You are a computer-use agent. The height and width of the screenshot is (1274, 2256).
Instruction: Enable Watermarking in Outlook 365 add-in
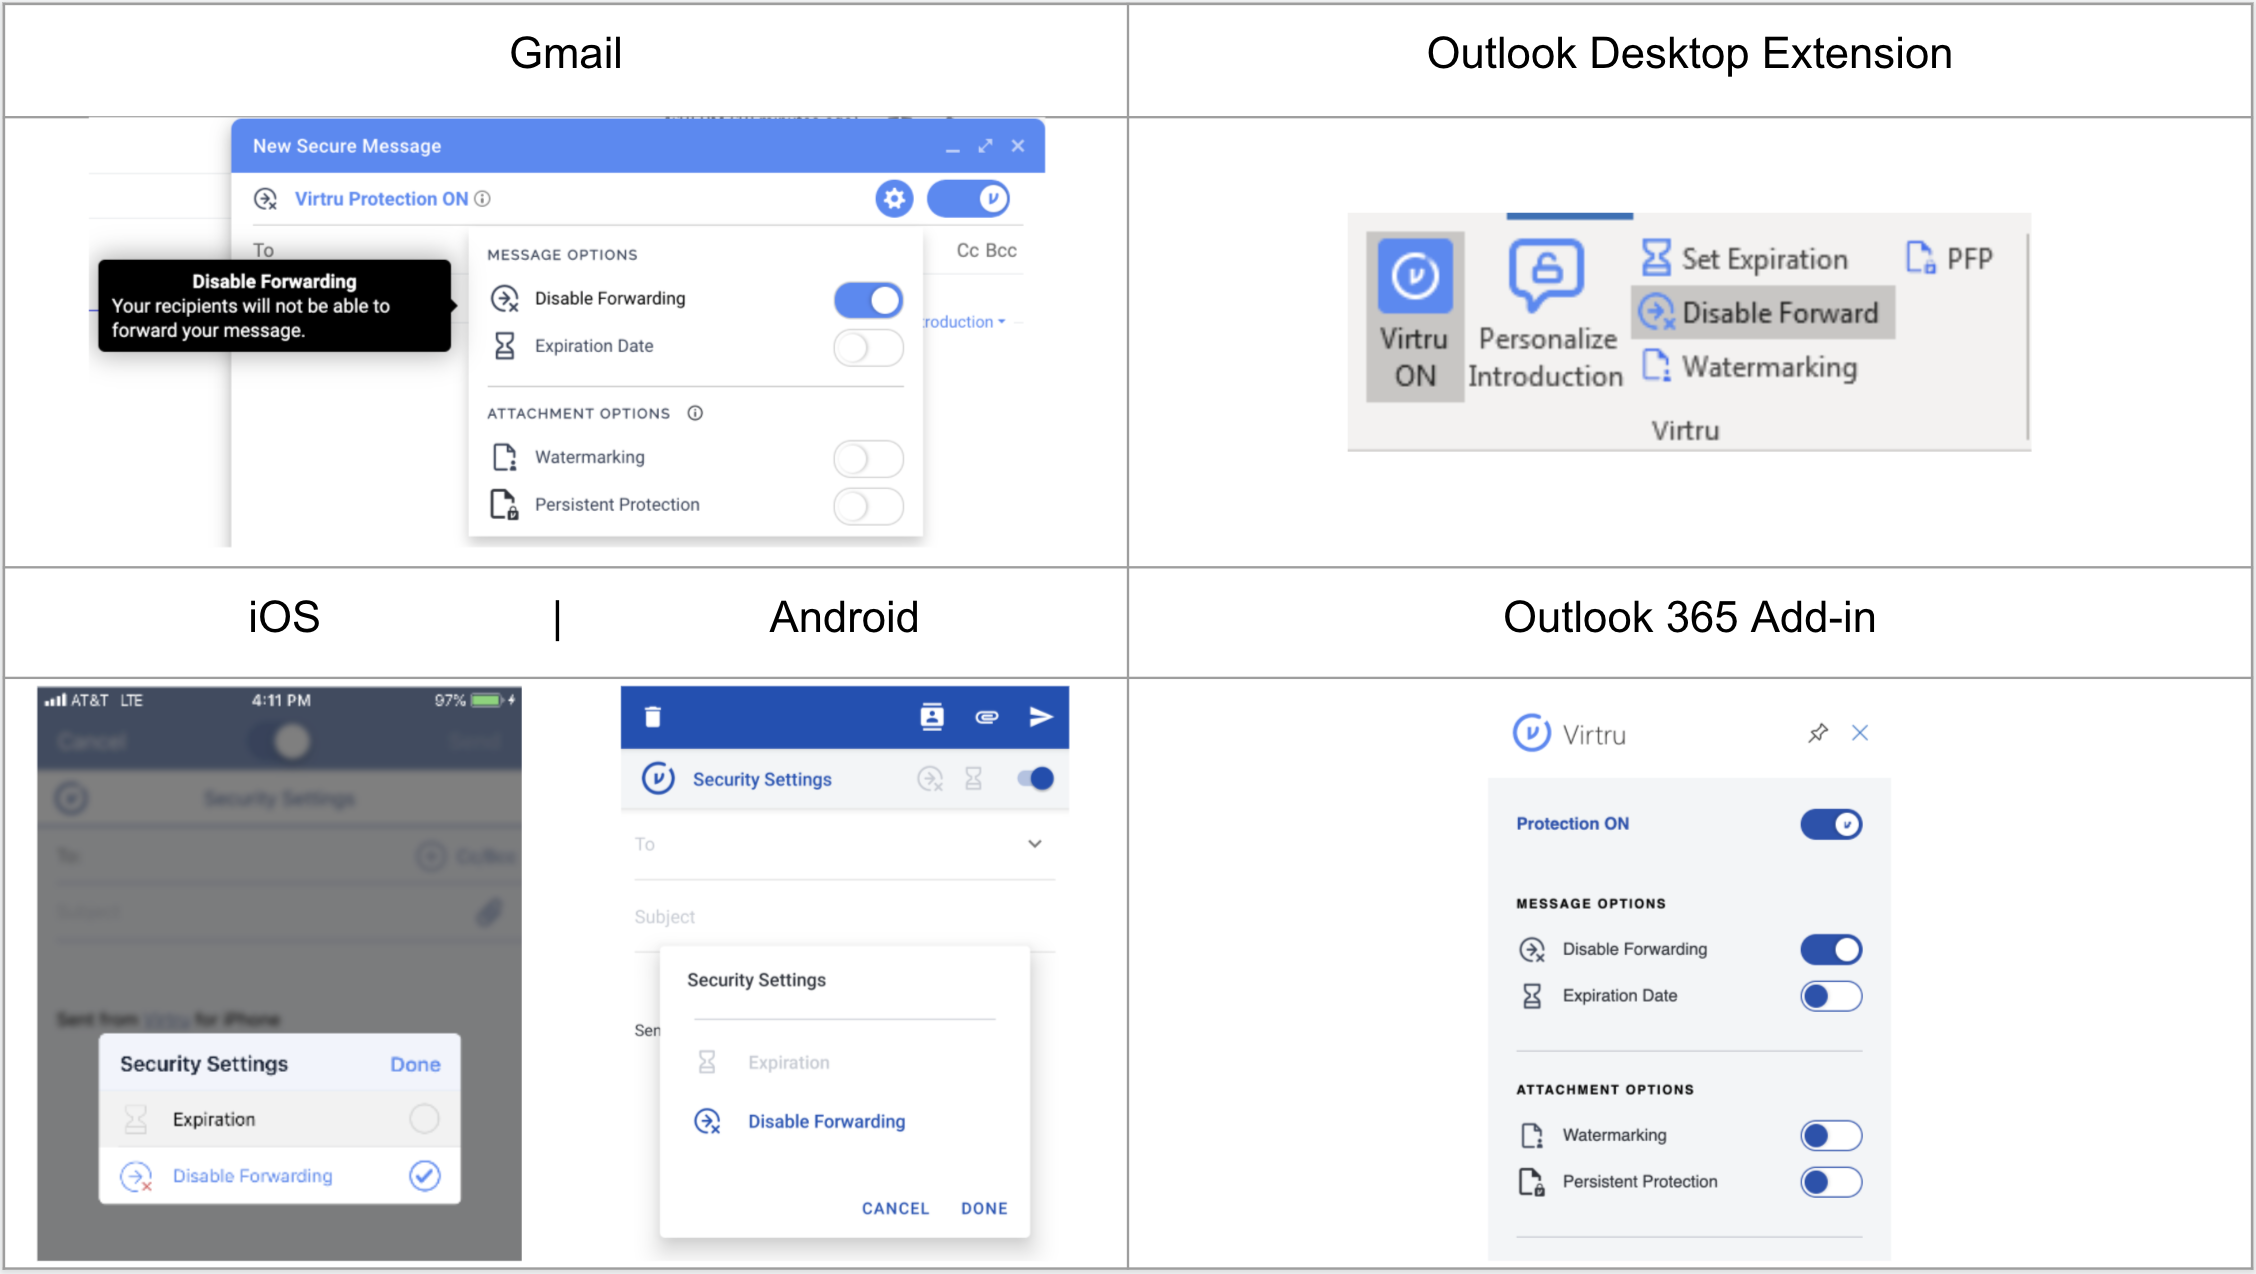(1831, 1136)
